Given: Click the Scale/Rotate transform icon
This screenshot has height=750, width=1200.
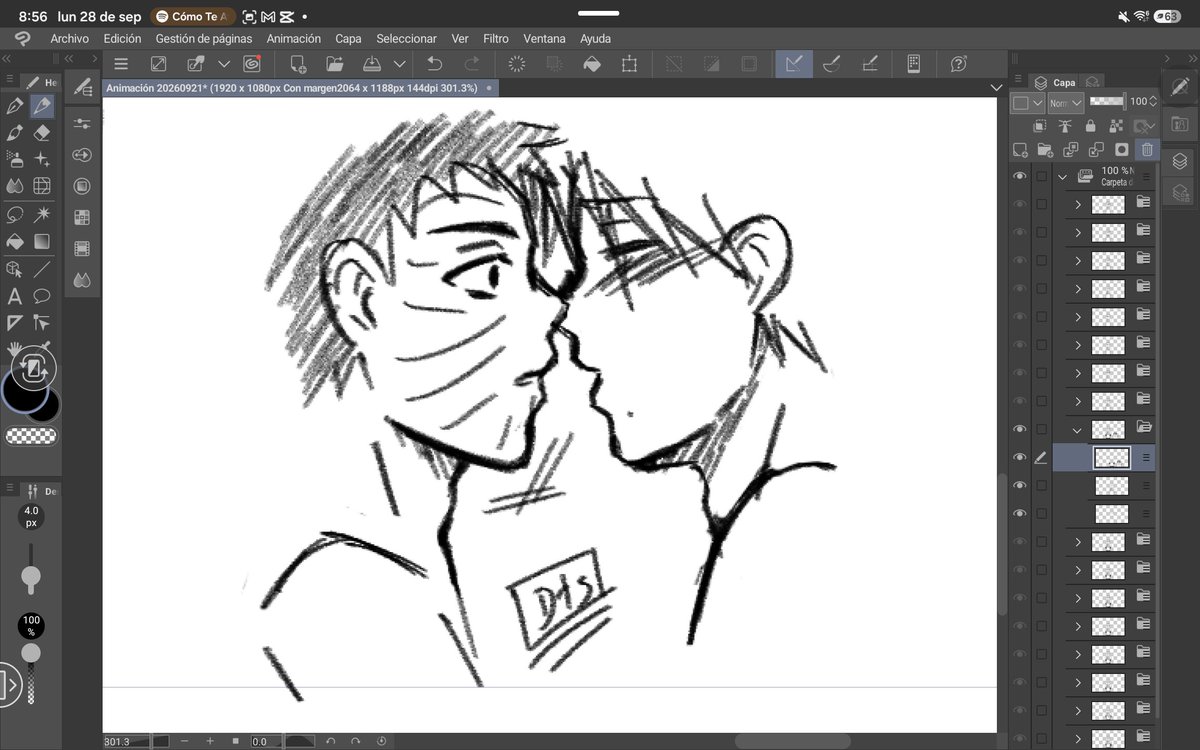Looking at the screenshot, I should pyautogui.click(x=629, y=64).
